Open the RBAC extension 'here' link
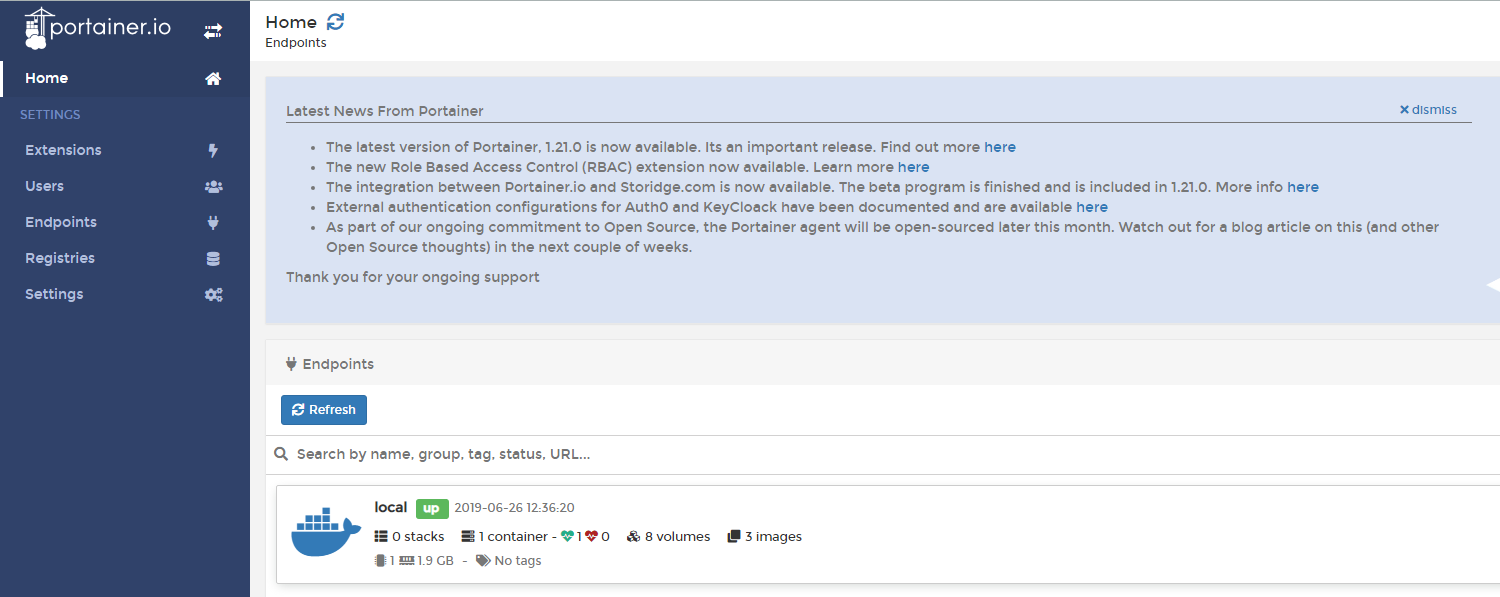The image size is (1500, 597). tap(913, 167)
